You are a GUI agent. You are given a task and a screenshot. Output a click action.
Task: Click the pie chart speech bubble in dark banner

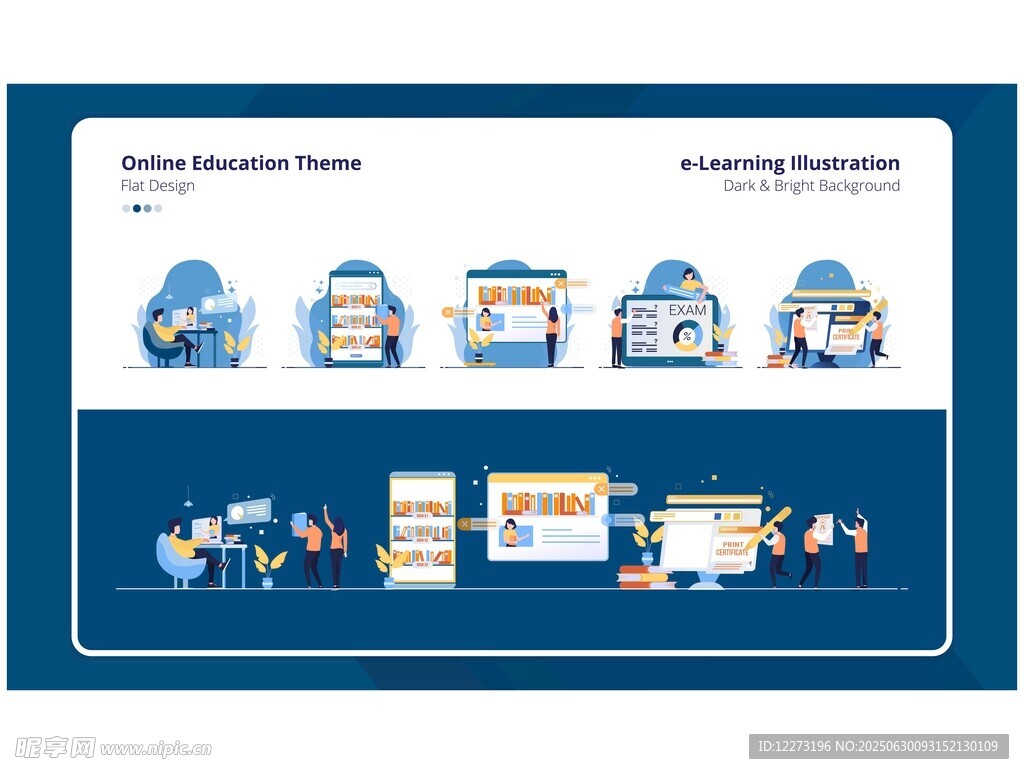point(249,511)
